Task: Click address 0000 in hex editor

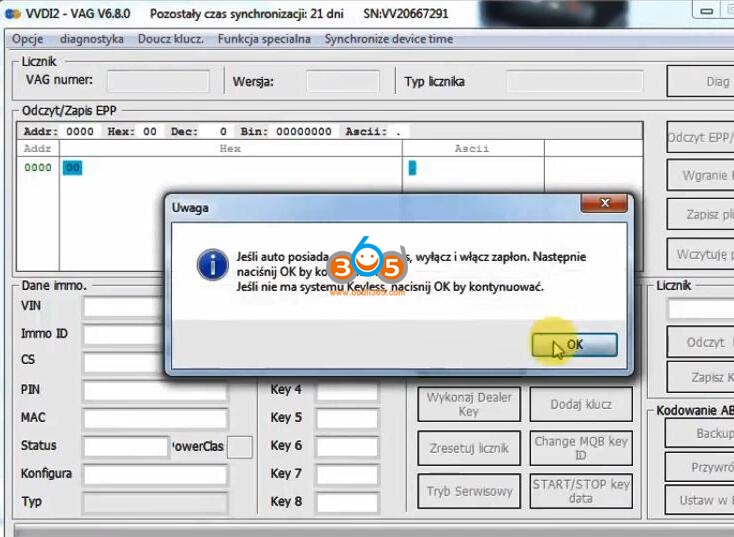Action: pos(38,168)
